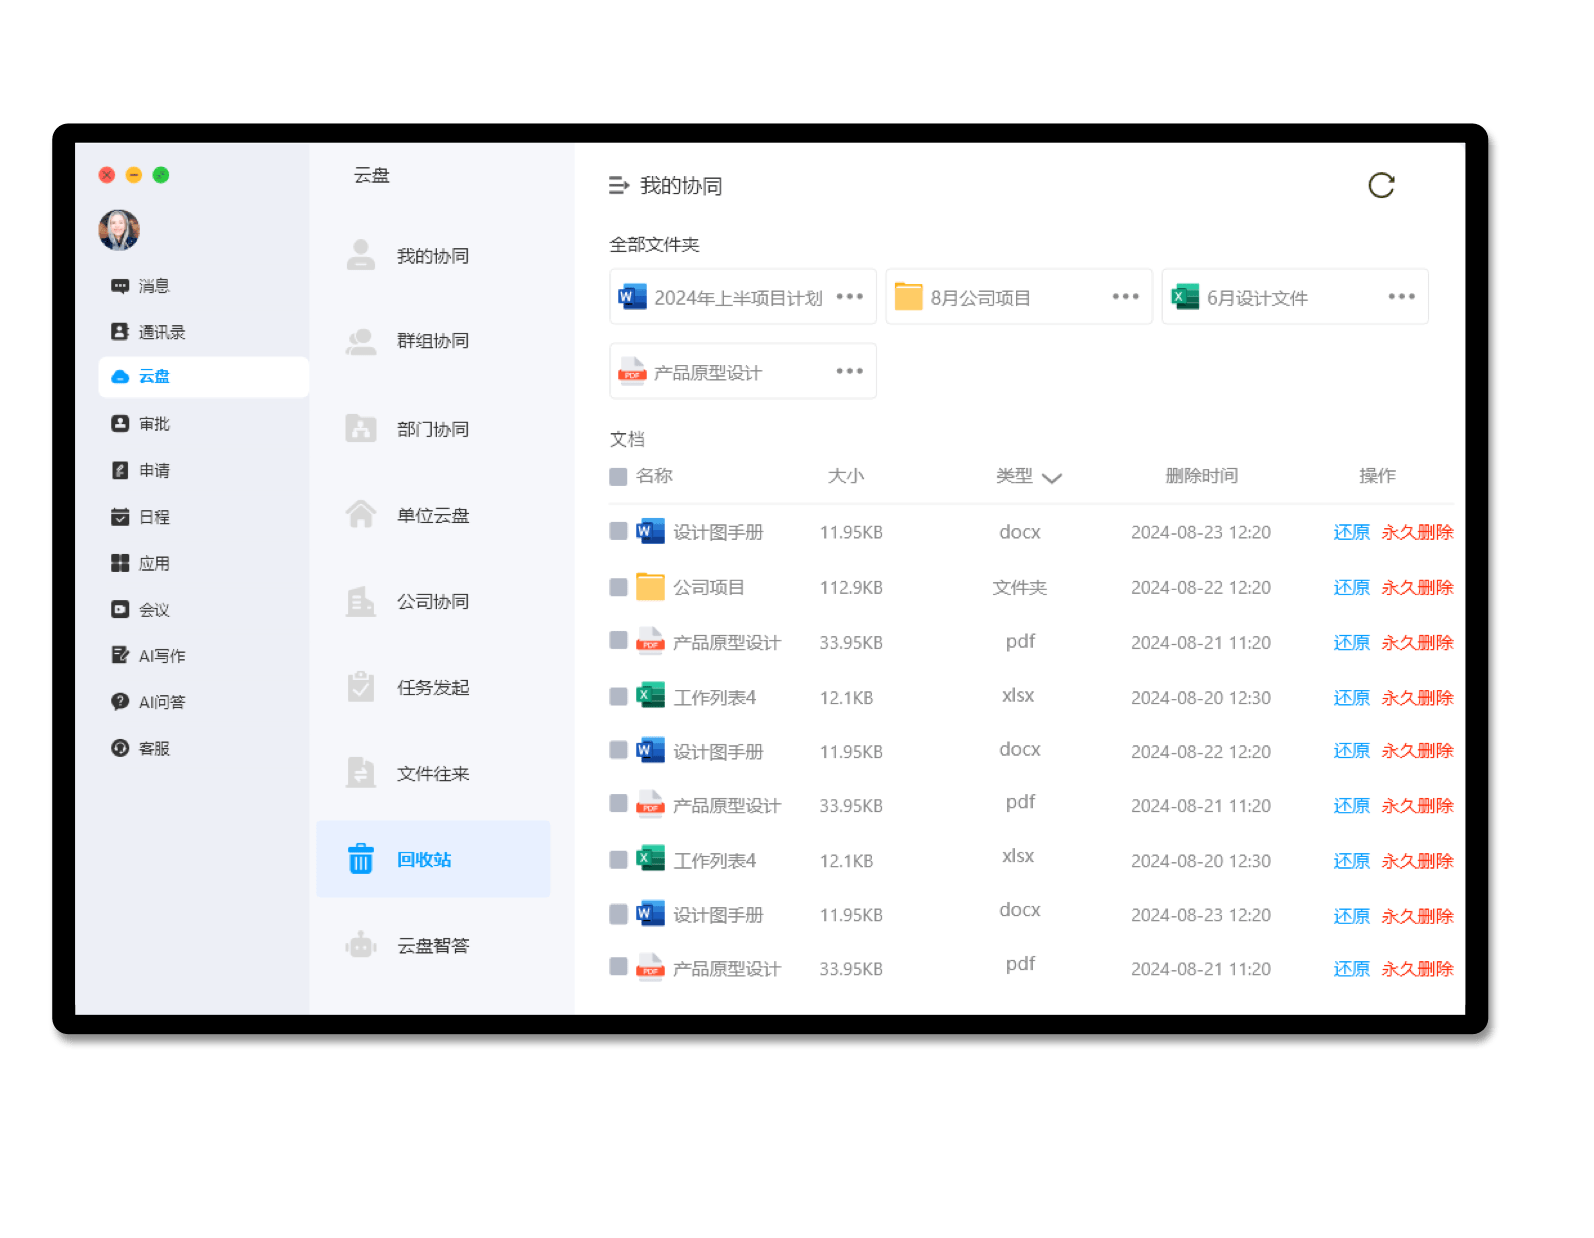Click the 文件夹 type cell
The height and width of the screenshot is (1238, 1594).
point(1019,587)
